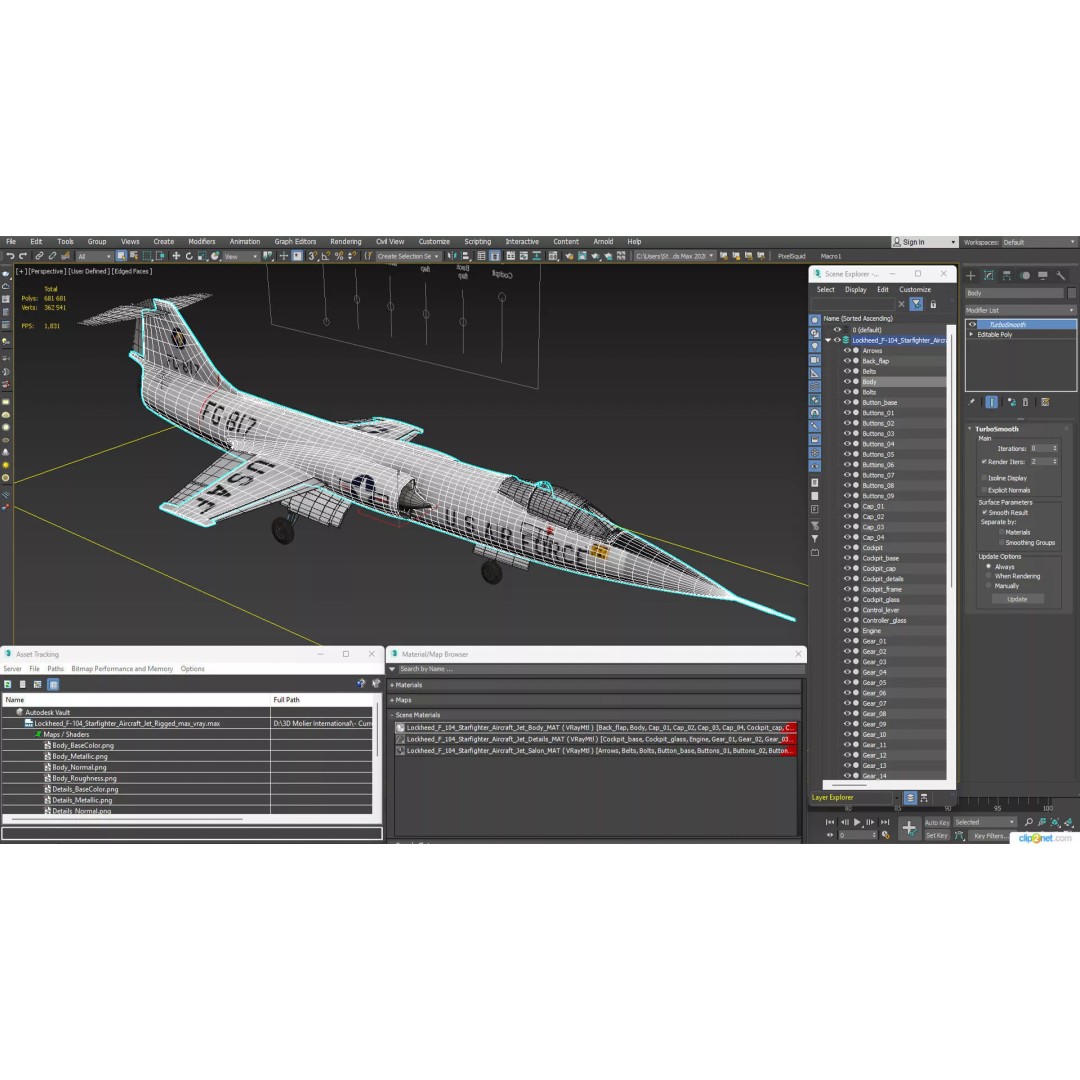
Task: Open the Create Selection Set dropdown
Action: pos(408,256)
